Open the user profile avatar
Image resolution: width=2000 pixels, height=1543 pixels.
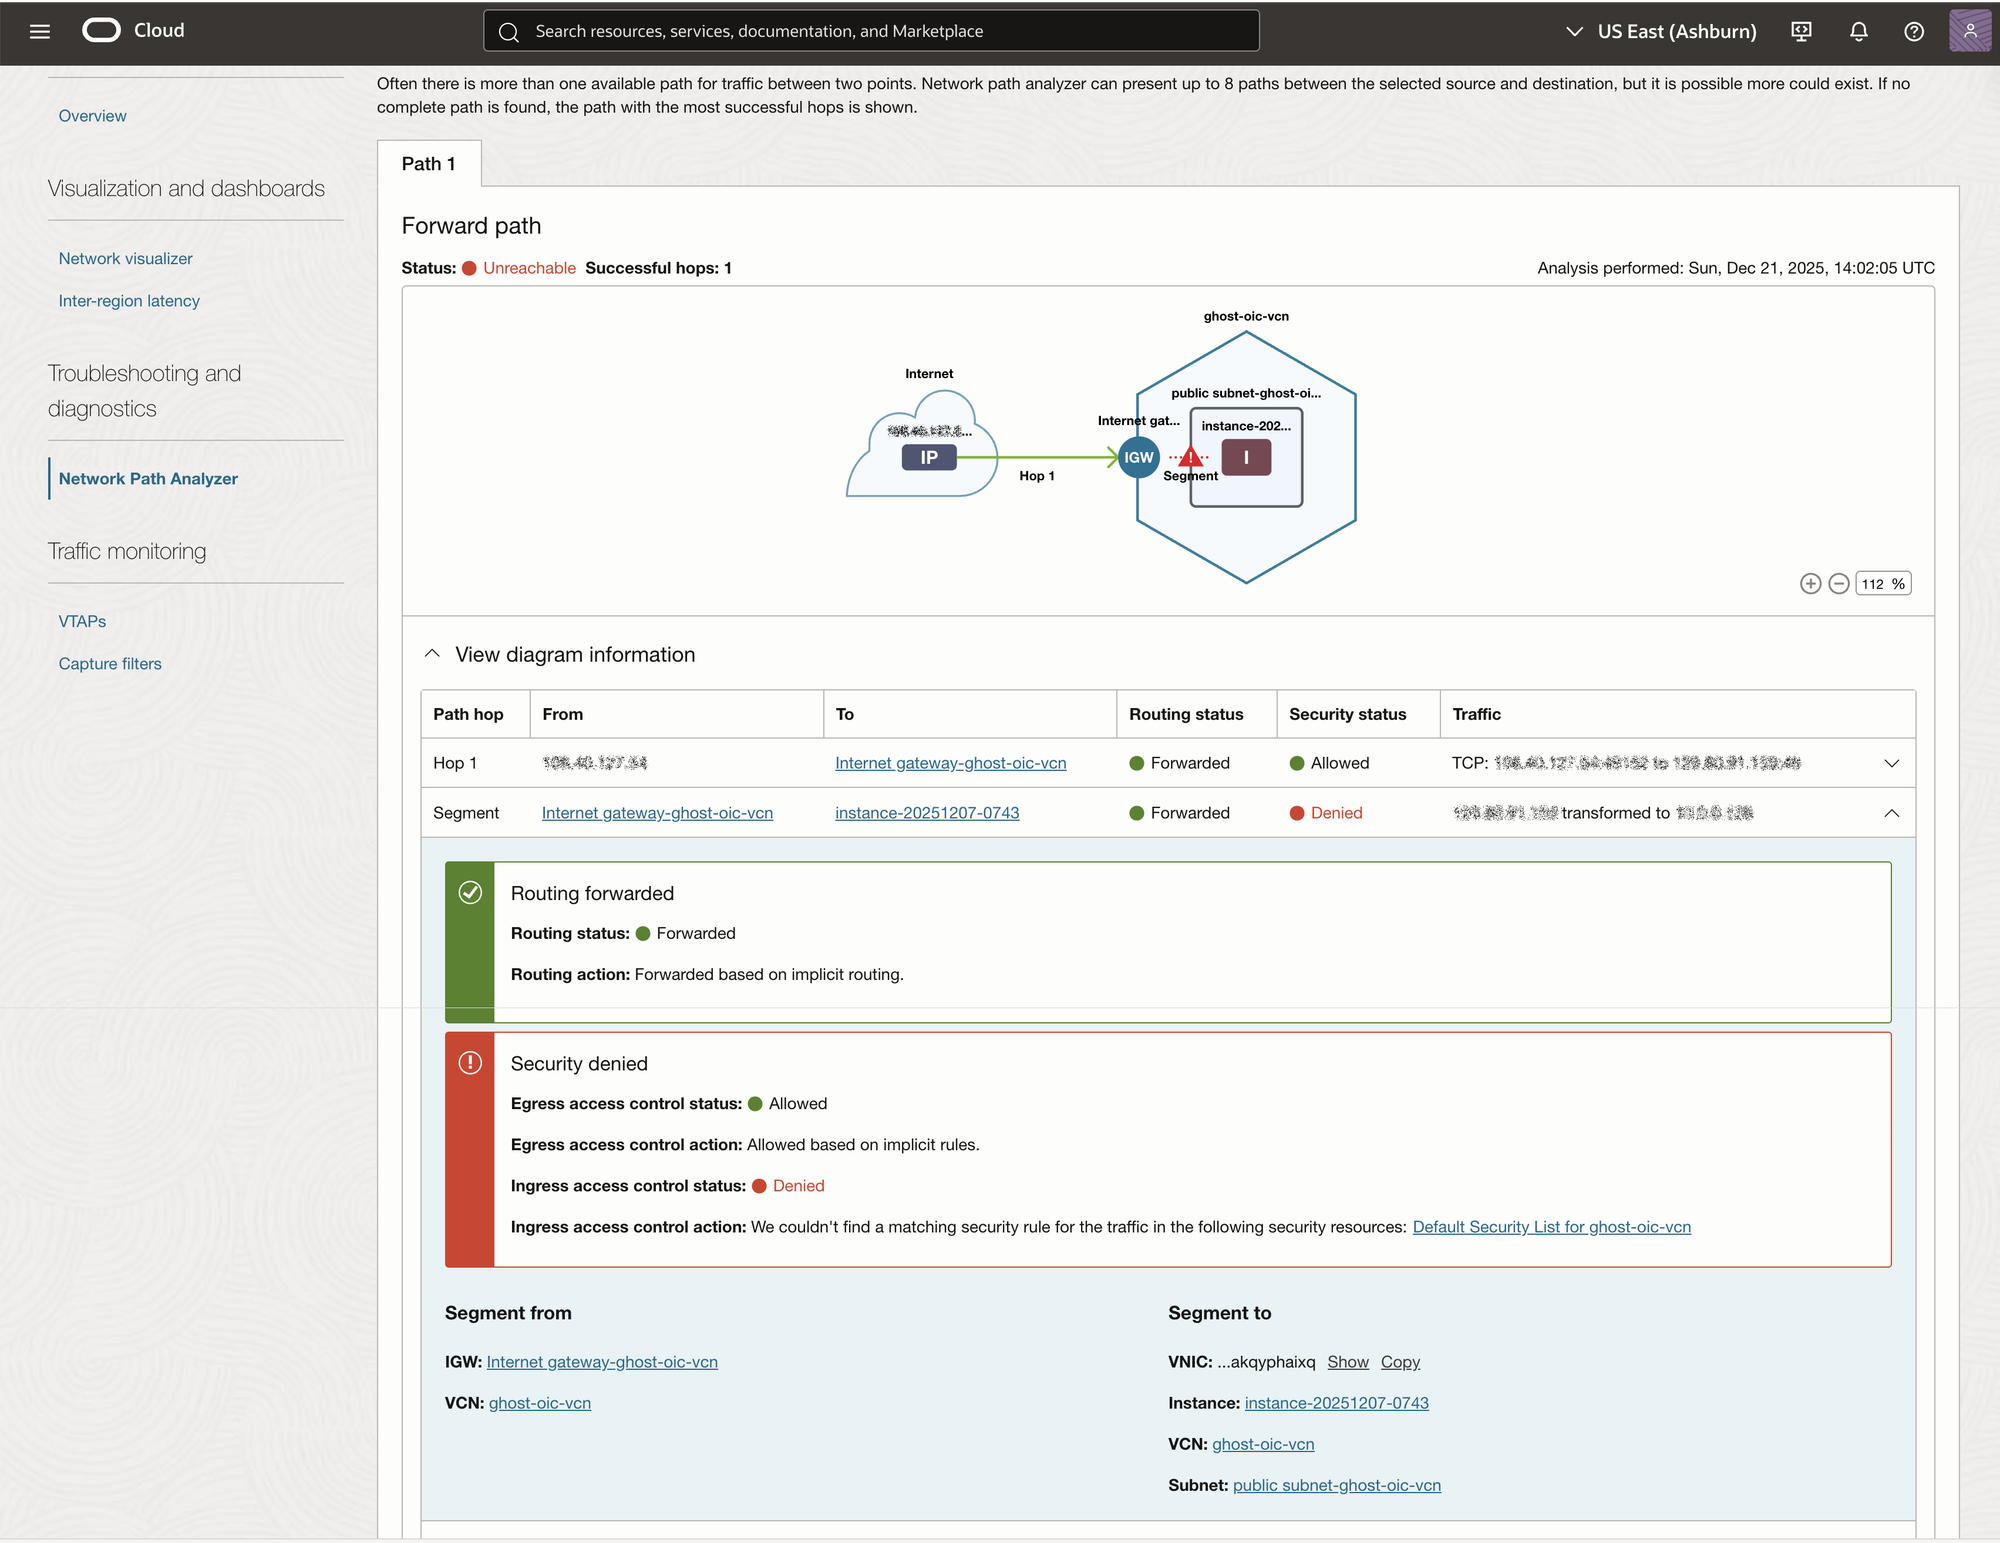click(1969, 31)
